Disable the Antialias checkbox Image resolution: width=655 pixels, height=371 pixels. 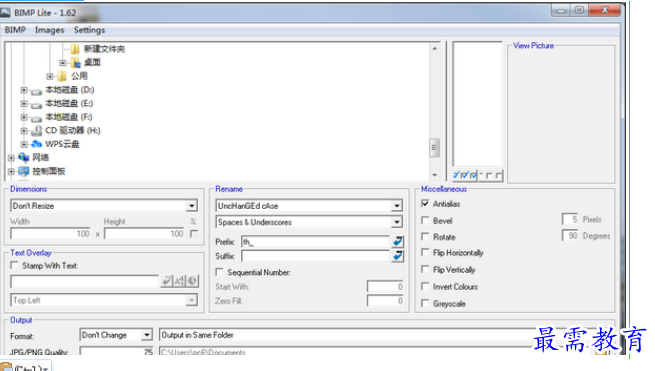[425, 203]
